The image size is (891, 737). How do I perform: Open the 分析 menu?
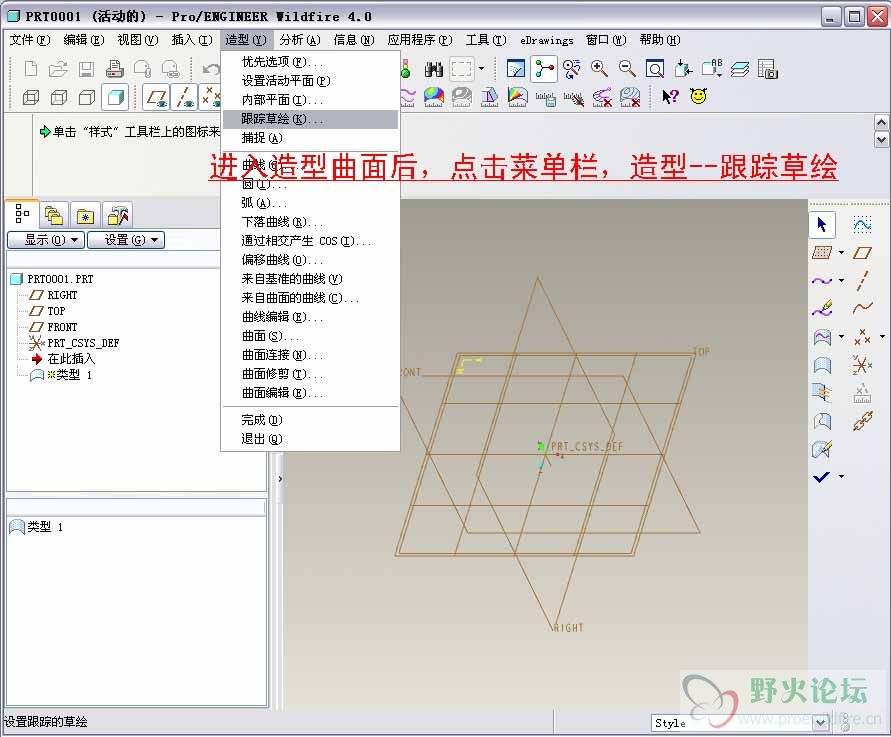click(300, 40)
